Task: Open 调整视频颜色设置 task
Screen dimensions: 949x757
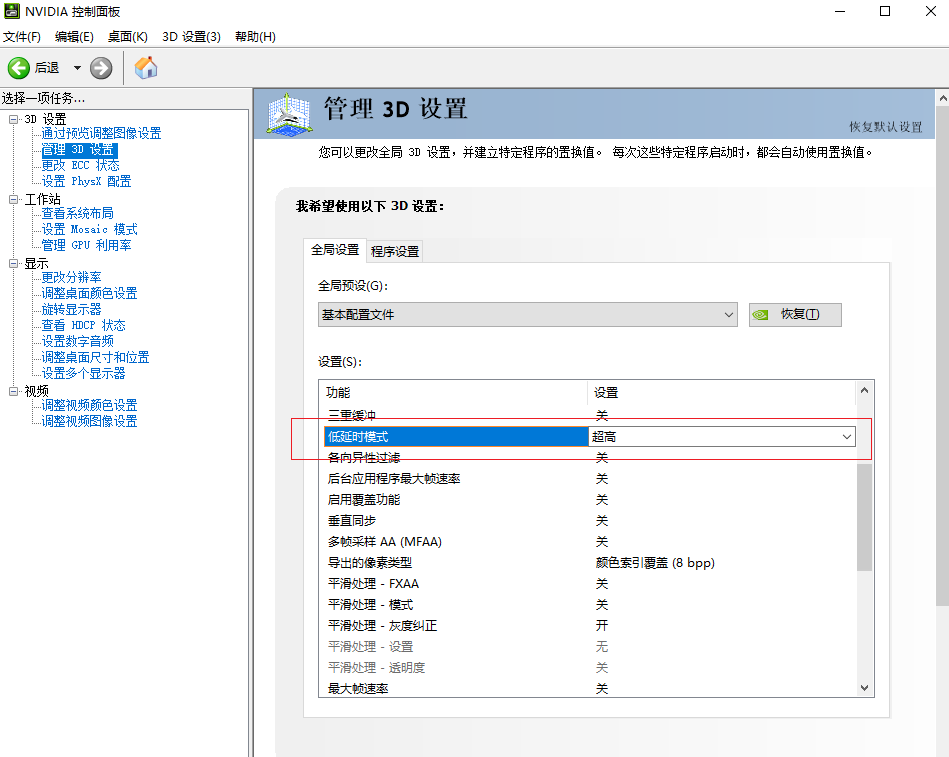Action: [89, 405]
